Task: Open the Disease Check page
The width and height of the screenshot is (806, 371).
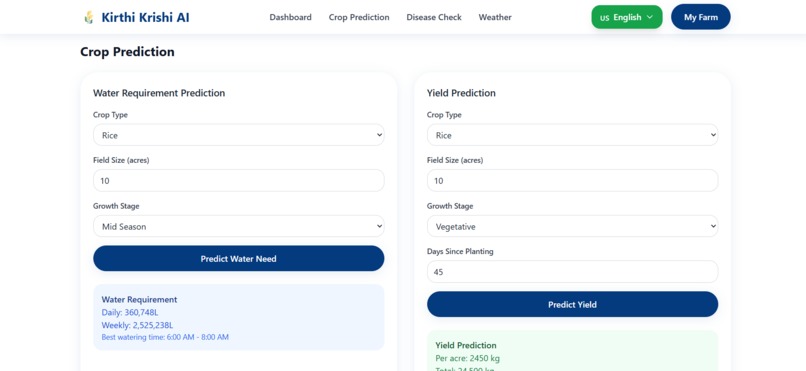Action: click(x=434, y=17)
